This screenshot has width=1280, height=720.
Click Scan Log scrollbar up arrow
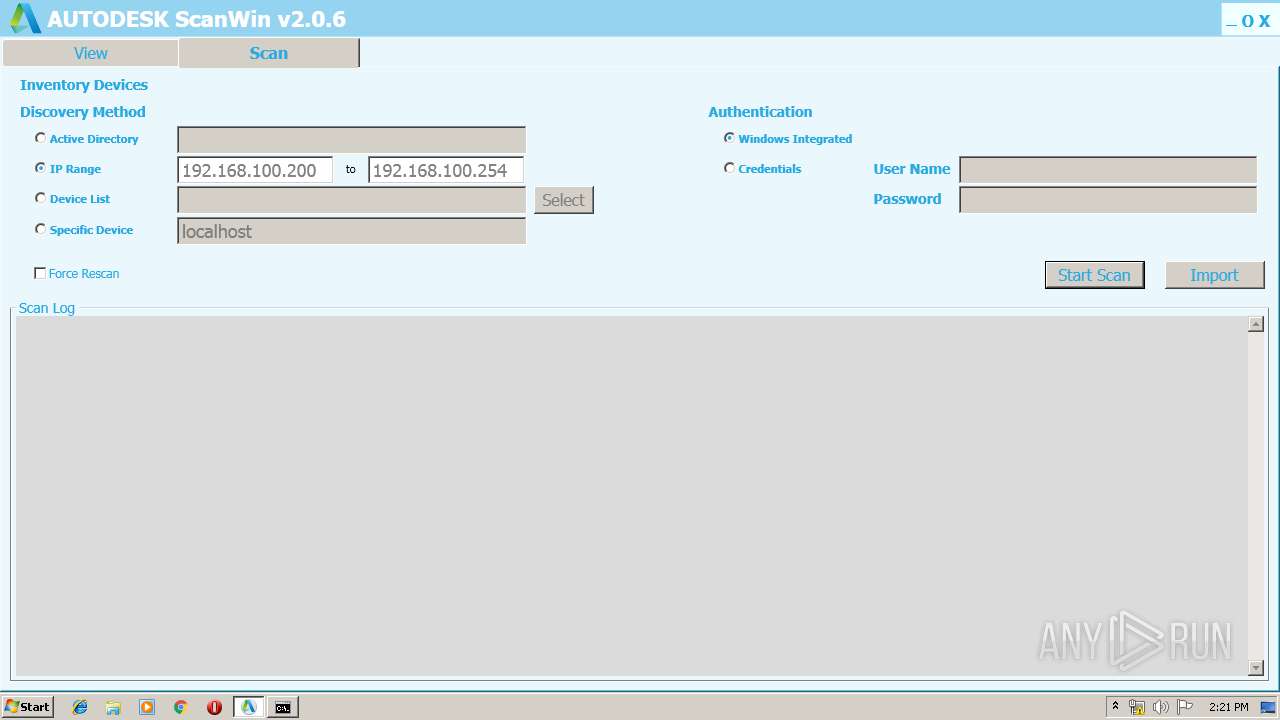pyautogui.click(x=1256, y=324)
